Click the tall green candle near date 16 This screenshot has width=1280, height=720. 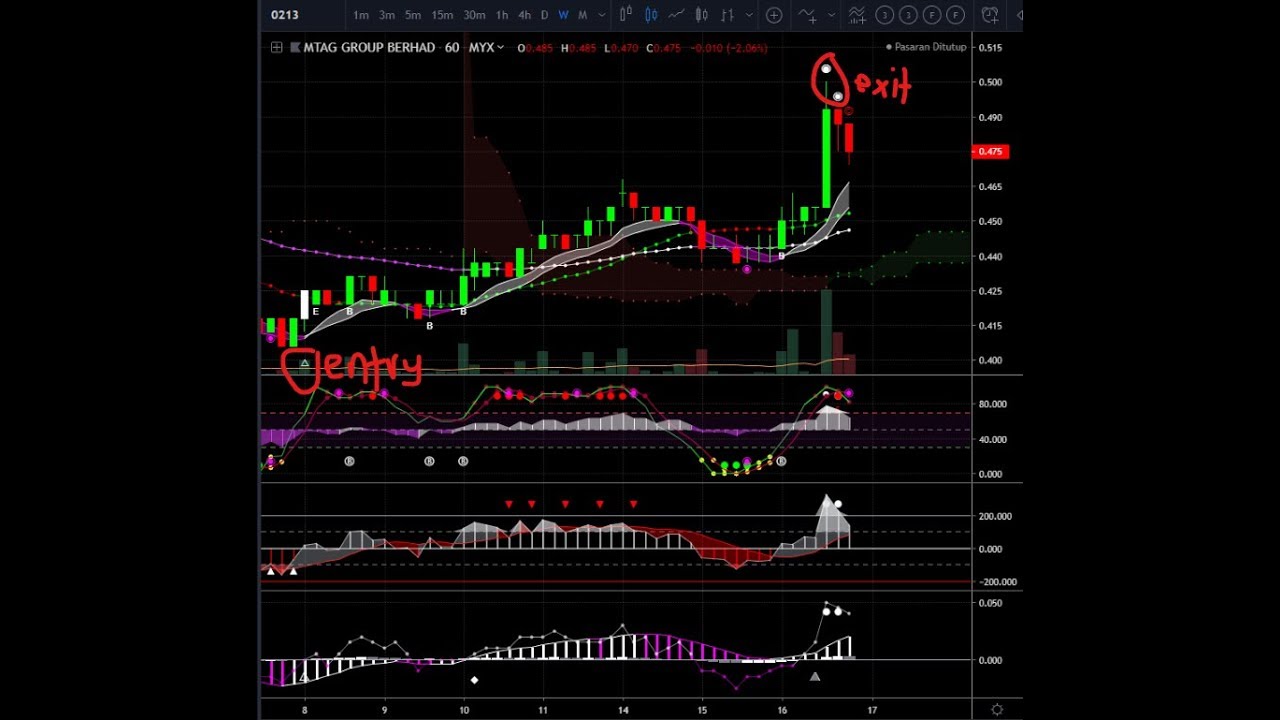tap(827, 158)
